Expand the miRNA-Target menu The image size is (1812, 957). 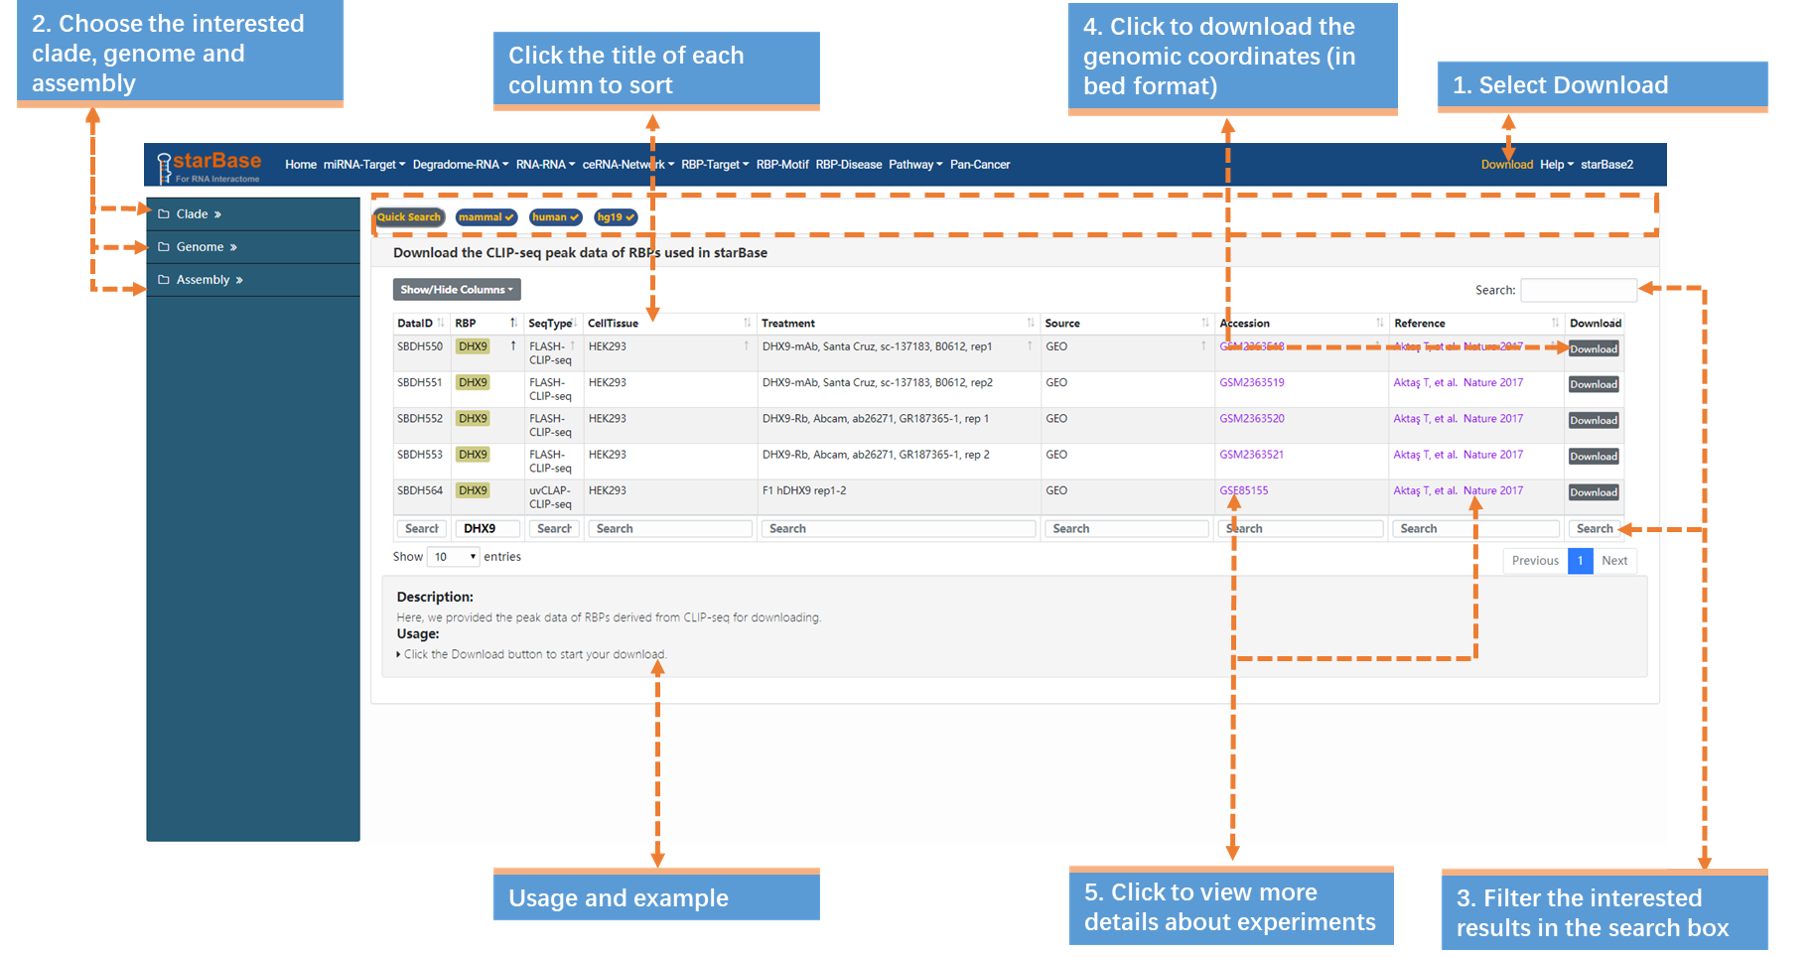pos(364,165)
